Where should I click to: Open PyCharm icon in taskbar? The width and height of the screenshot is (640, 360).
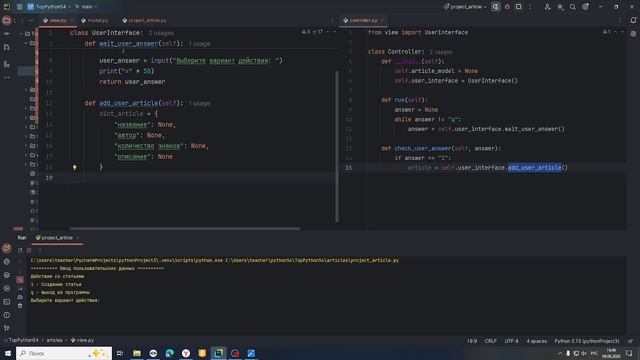pyautogui.click(x=218, y=353)
